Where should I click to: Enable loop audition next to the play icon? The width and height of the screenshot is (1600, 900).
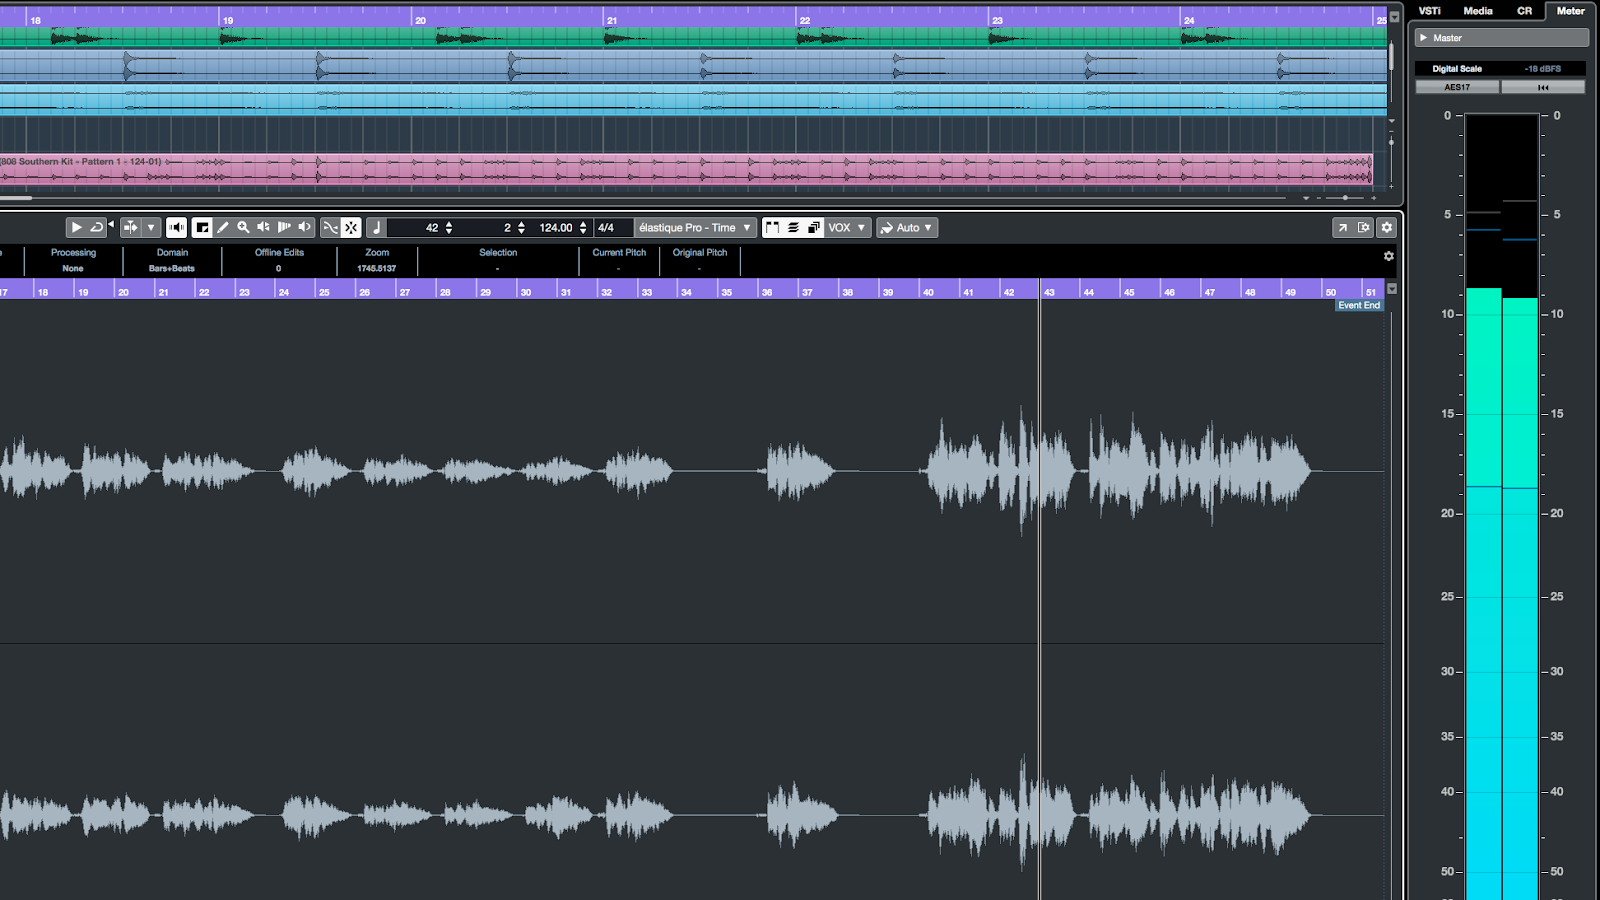96,227
